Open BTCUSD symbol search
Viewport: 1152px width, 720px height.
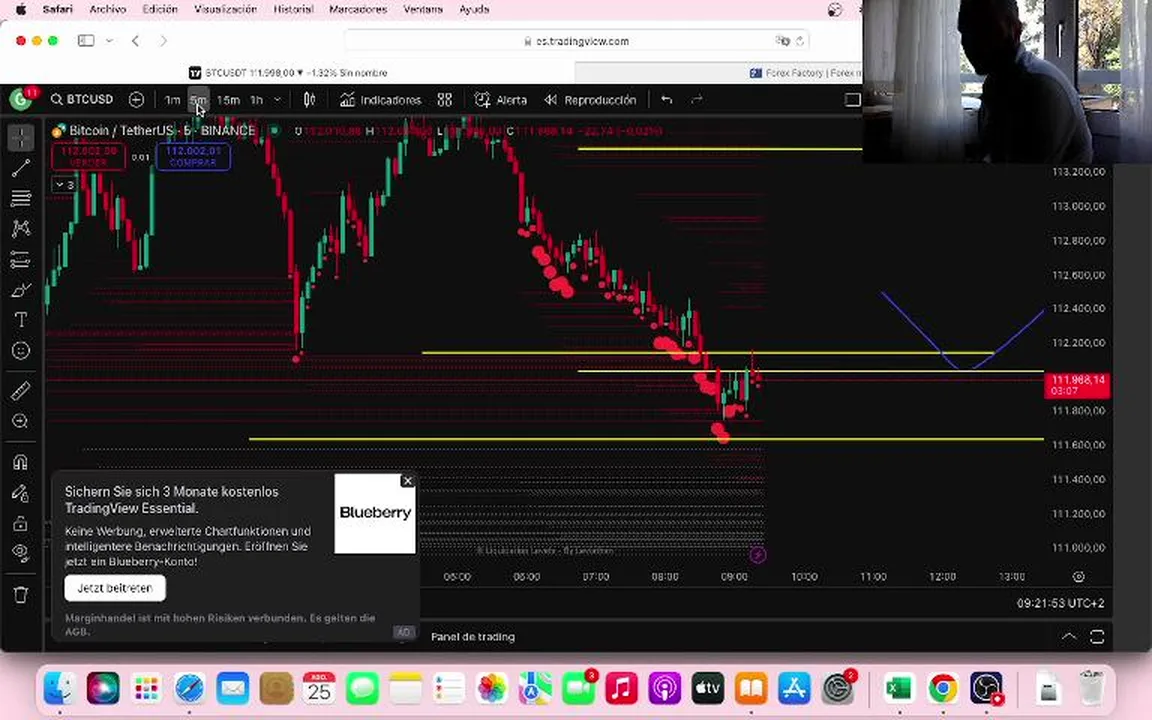[82, 99]
